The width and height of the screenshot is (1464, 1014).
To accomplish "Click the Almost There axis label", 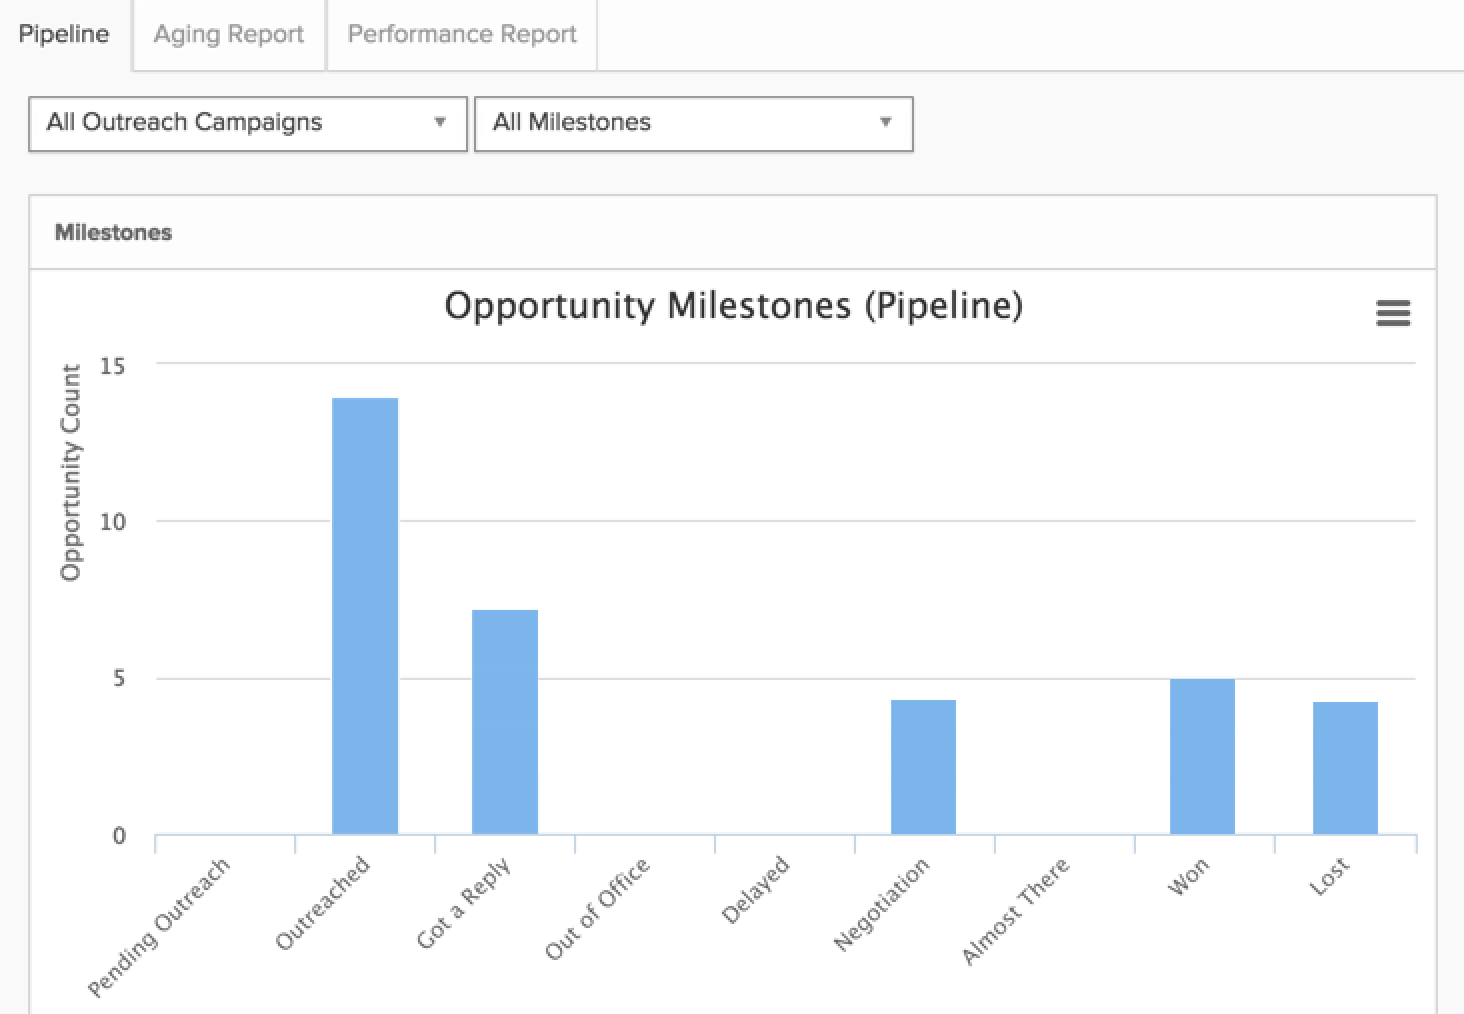I will click(1015, 910).
